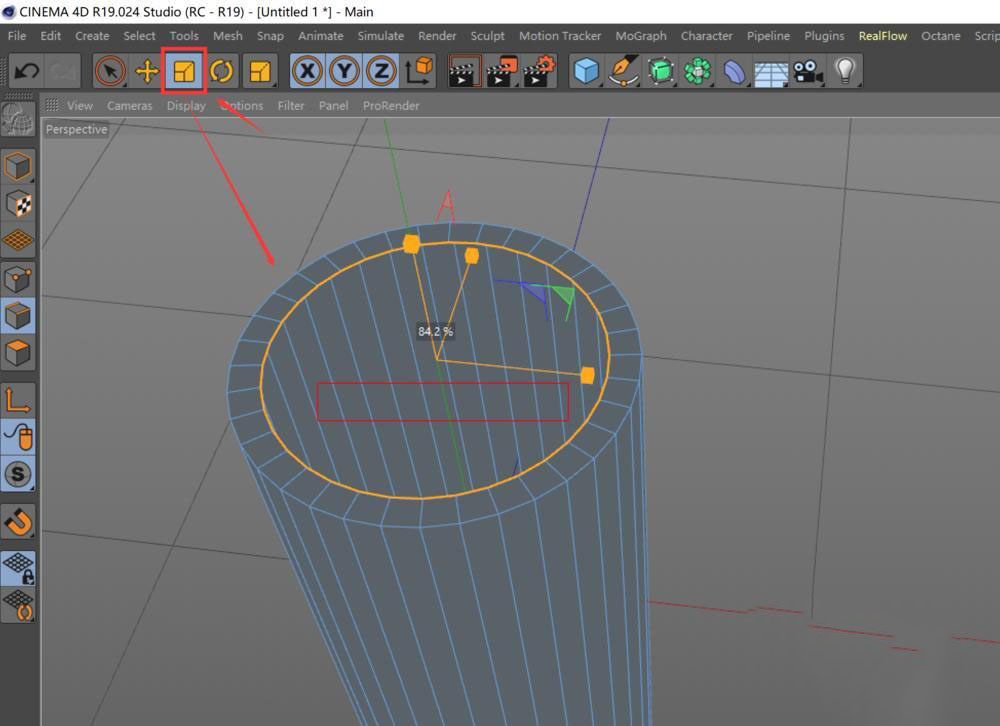Image resolution: width=1000 pixels, height=726 pixels.
Task: Click the Render View clapperboard icon
Action: tap(464, 71)
